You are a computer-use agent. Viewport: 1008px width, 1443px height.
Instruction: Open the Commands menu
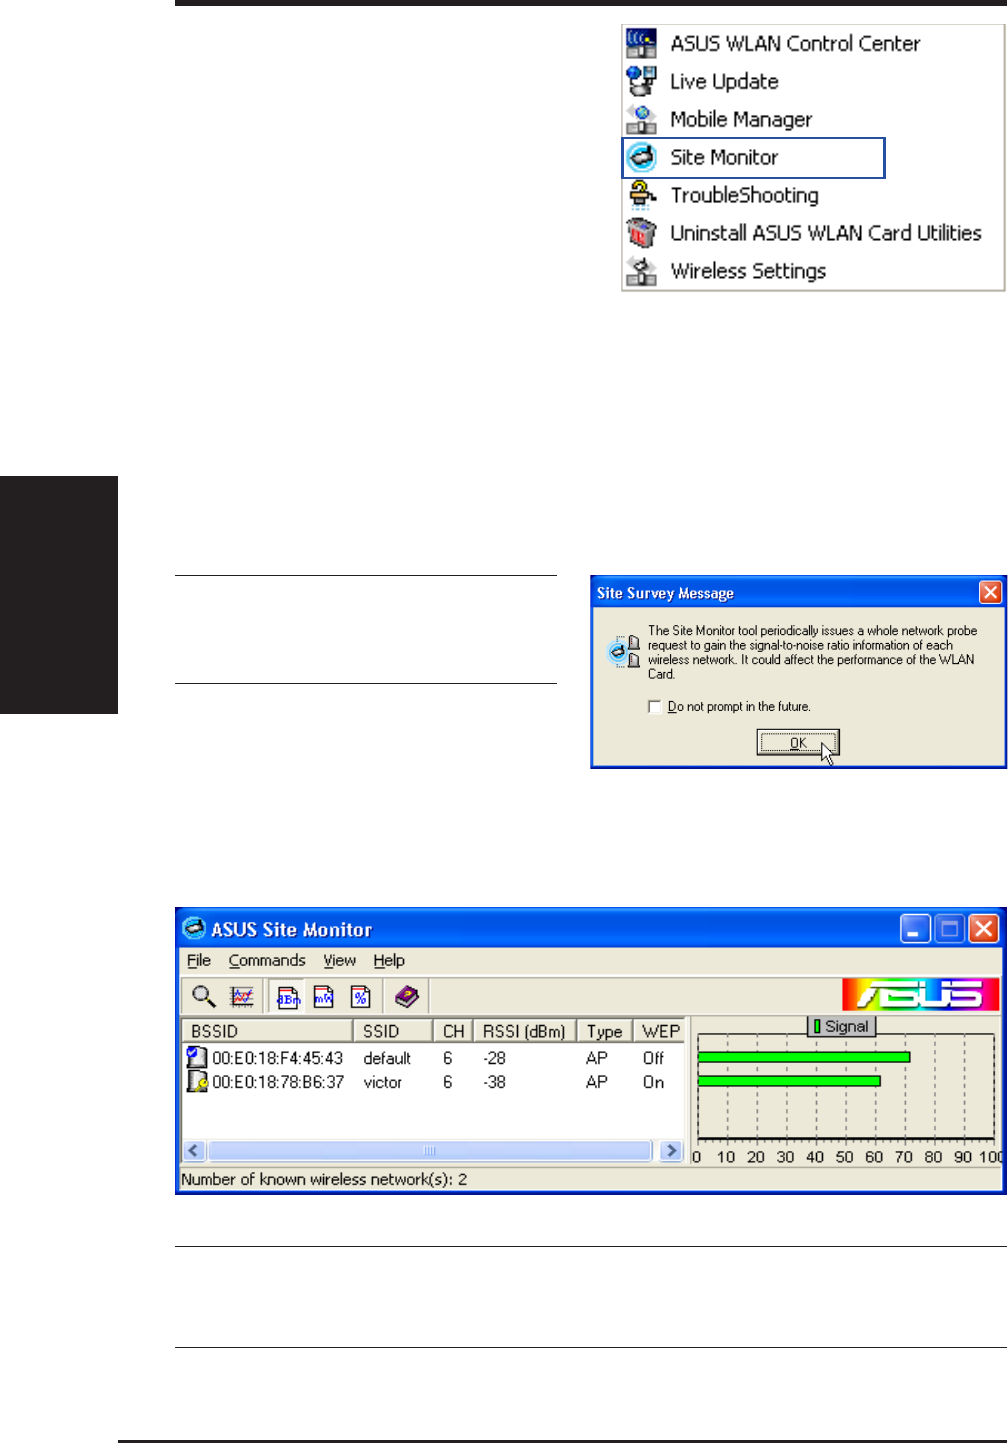(267, 960)
